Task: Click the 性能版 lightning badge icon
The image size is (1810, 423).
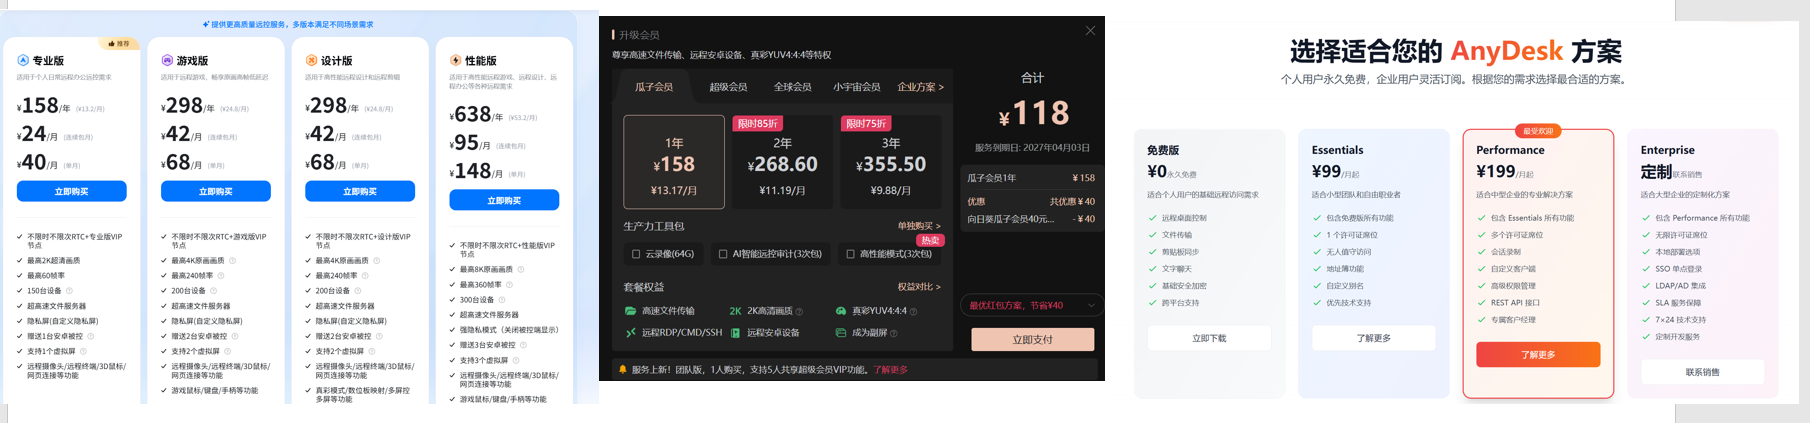Action: click(x=455, y=61)
